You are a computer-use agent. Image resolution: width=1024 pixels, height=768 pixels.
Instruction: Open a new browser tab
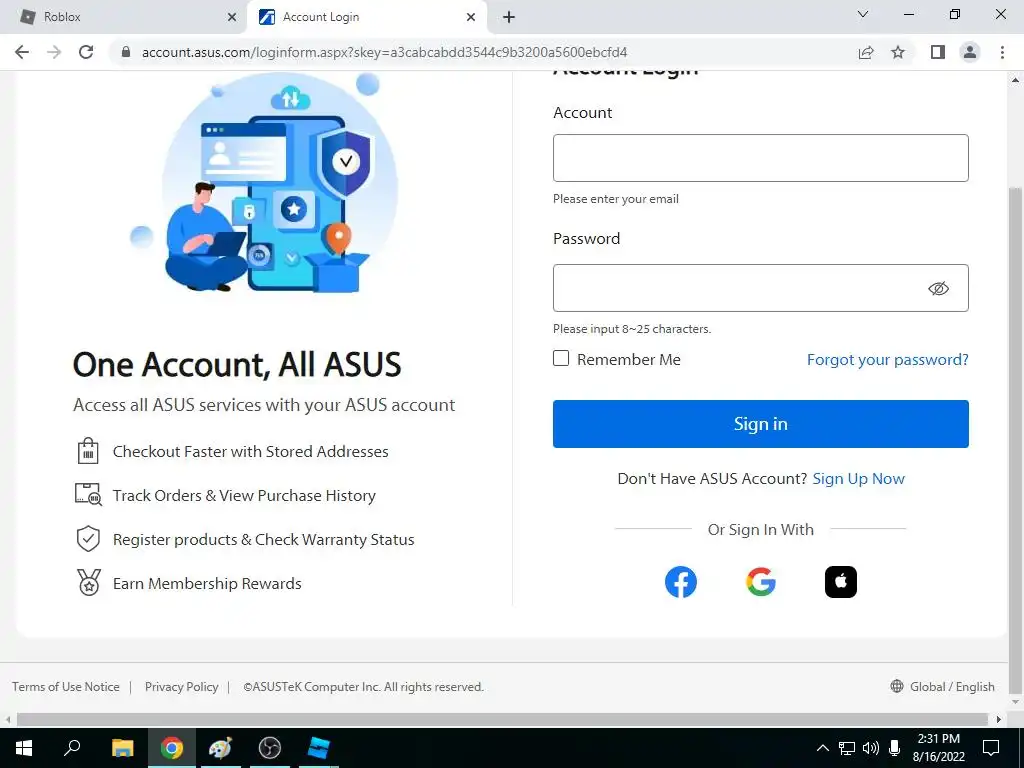(x=509, y=18)
